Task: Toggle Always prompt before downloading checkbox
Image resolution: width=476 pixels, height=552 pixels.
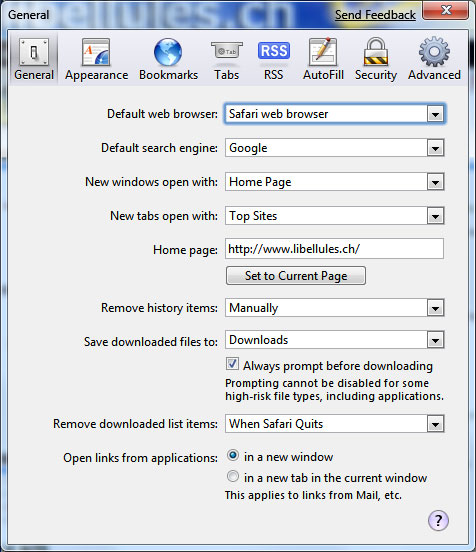Action: pos(232,364)
